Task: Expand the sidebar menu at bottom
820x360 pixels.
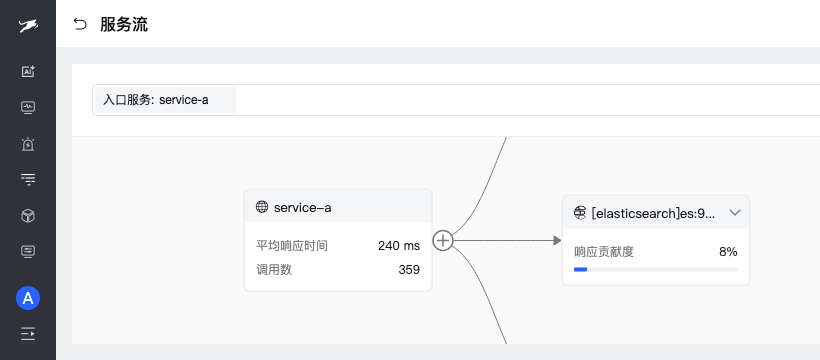Action: [28, 333]
